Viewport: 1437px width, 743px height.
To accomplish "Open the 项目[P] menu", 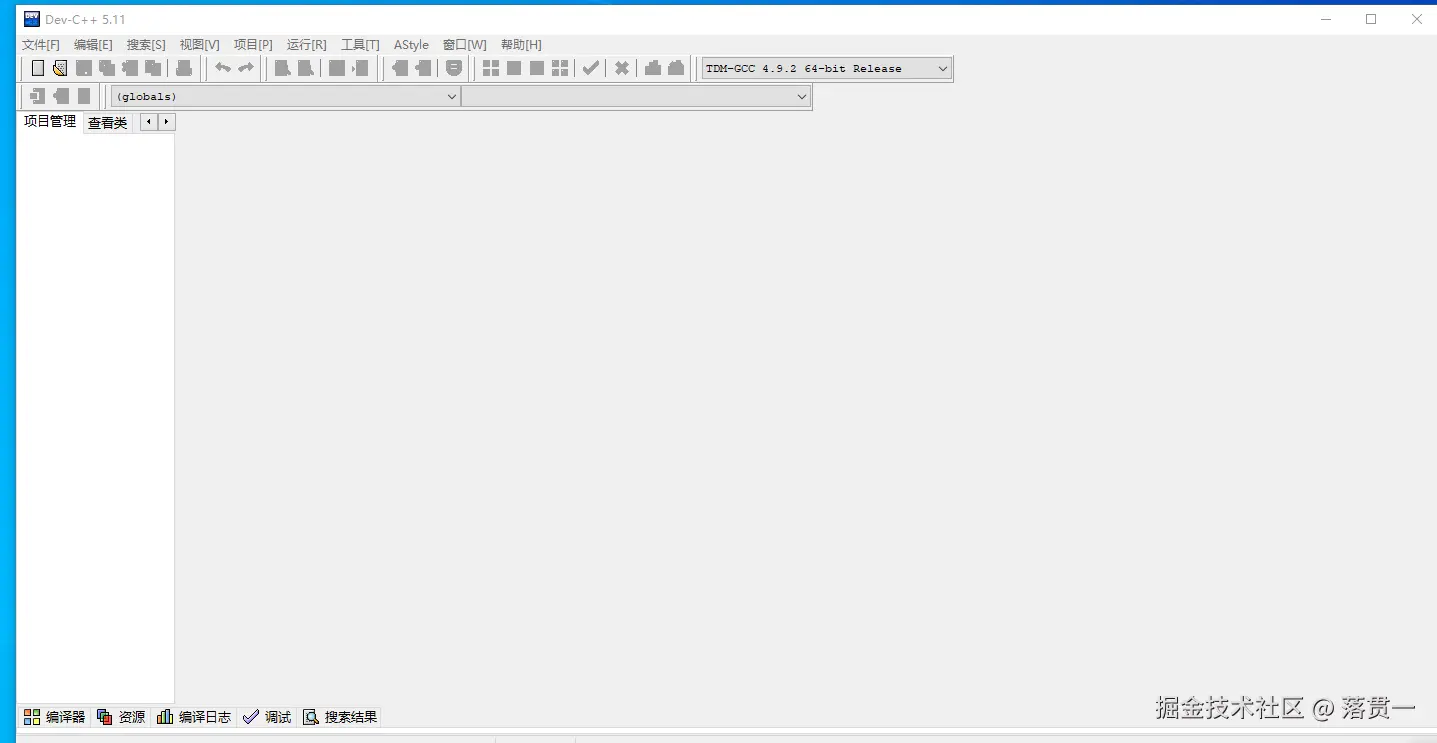I will [x=253, y=45].
